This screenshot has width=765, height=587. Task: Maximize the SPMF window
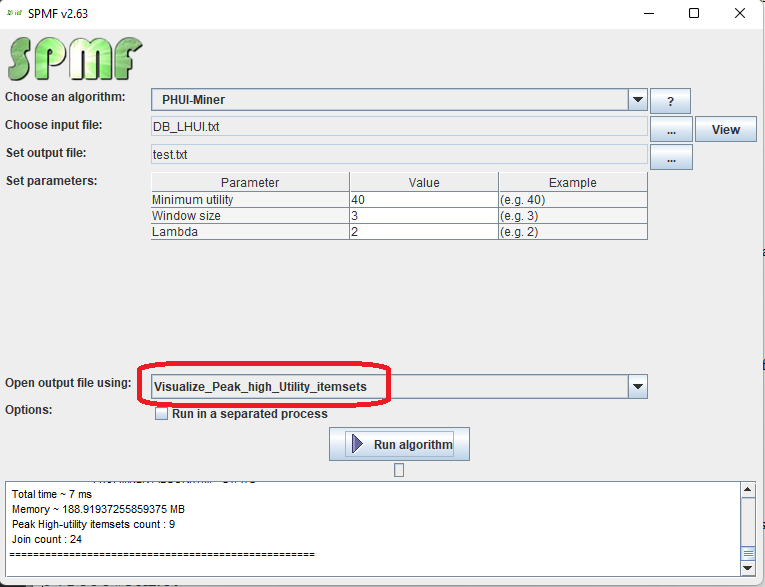point(693,14)
